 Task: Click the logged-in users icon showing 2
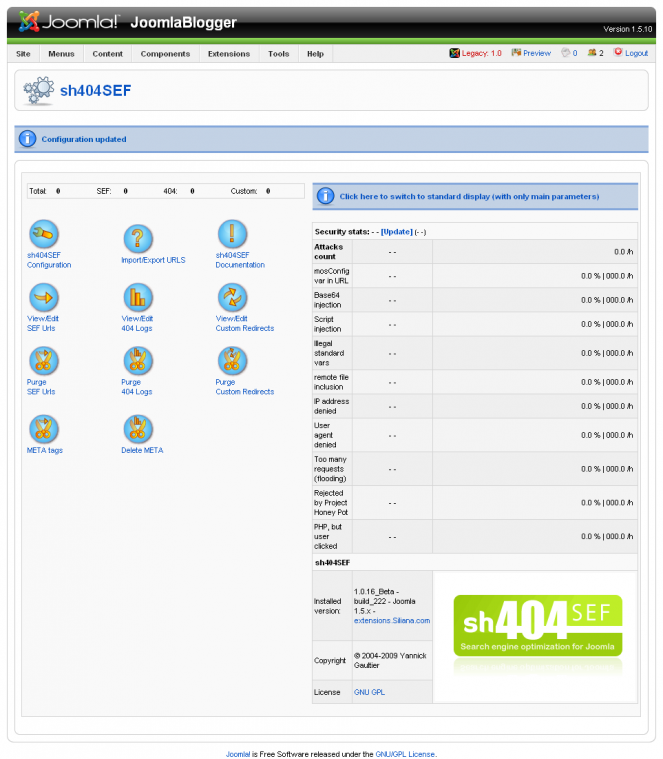pyautogui.click(x=591, y=52)
